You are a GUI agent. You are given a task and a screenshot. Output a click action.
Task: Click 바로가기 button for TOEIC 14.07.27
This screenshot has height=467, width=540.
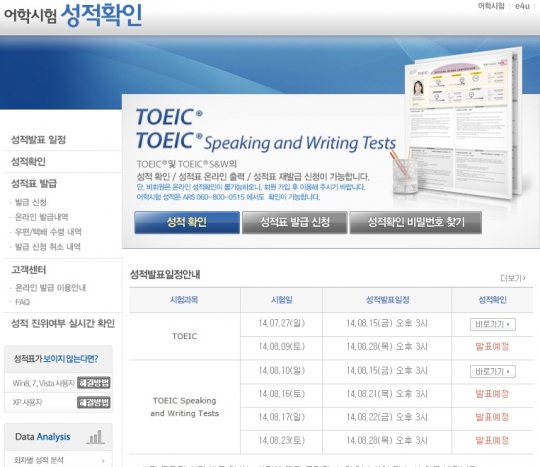(492, 324)
